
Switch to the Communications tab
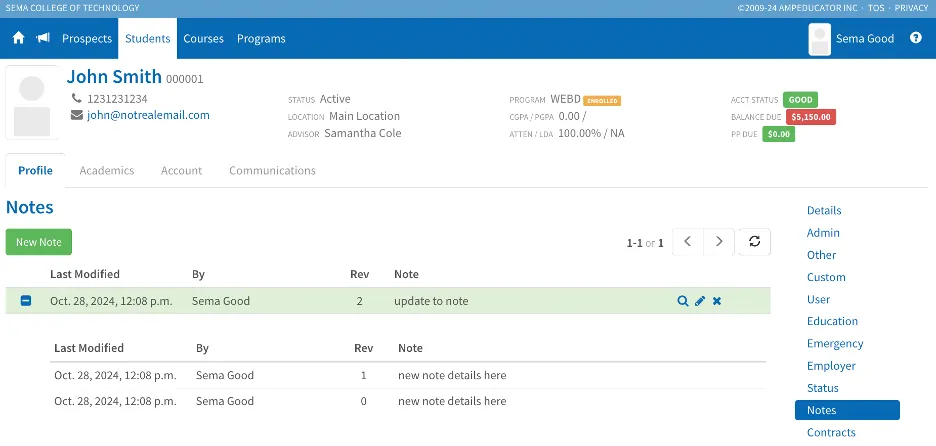272,171
